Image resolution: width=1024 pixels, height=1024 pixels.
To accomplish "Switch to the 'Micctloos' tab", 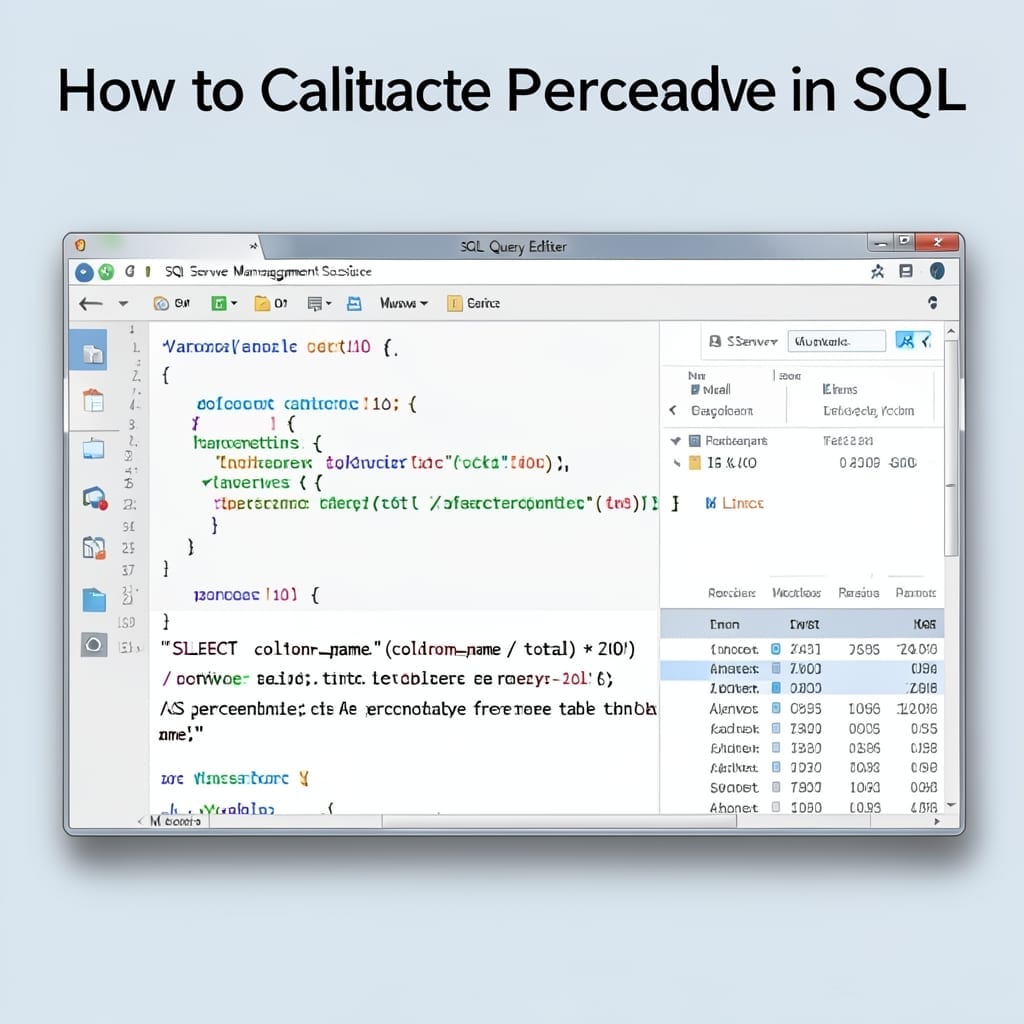I will pyautogui.click(x=796, y=593).
